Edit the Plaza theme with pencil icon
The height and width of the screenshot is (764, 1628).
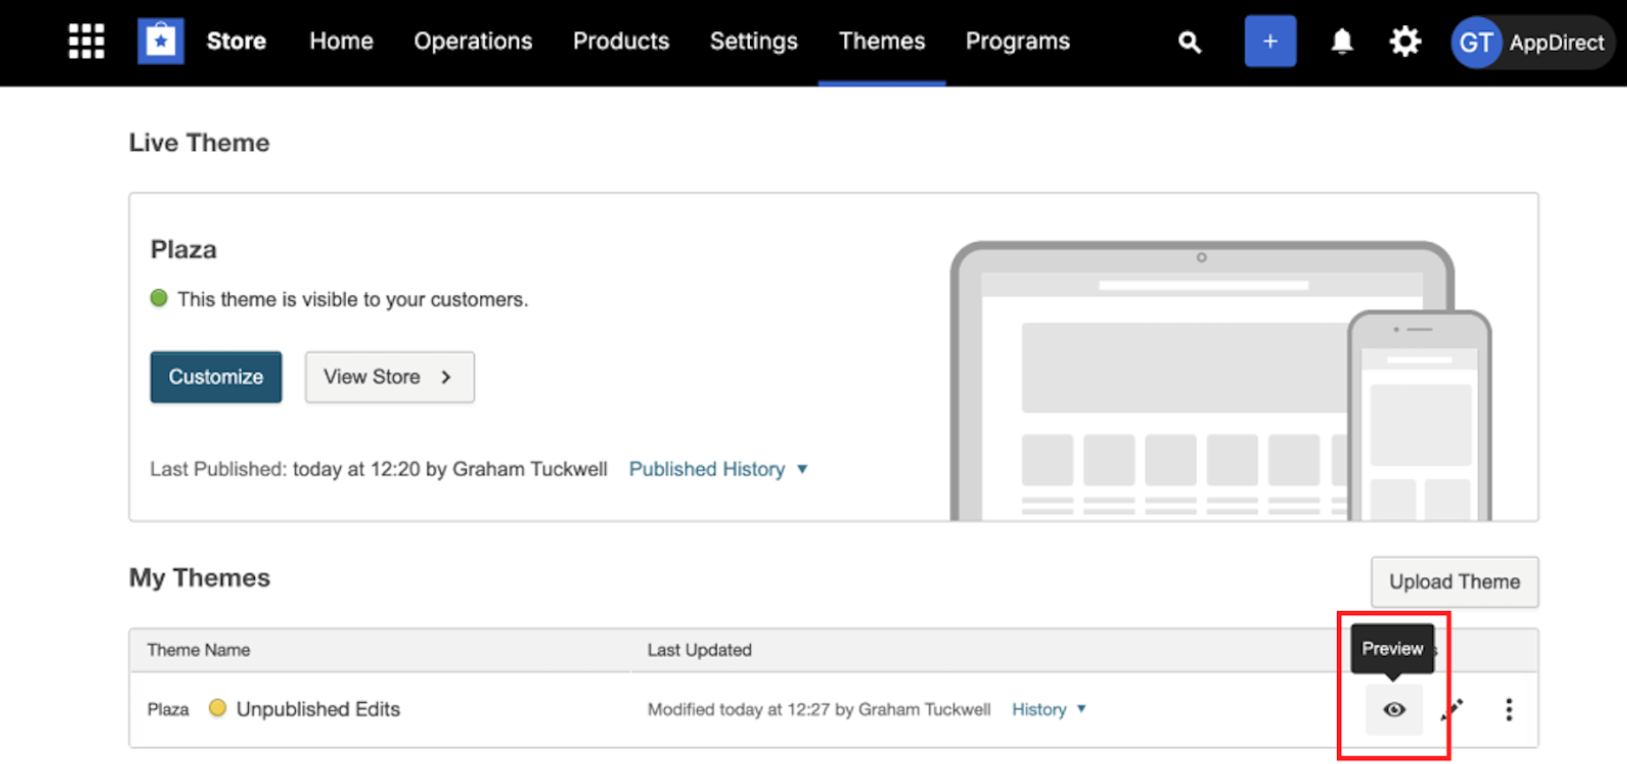[x=1452, y=710]
